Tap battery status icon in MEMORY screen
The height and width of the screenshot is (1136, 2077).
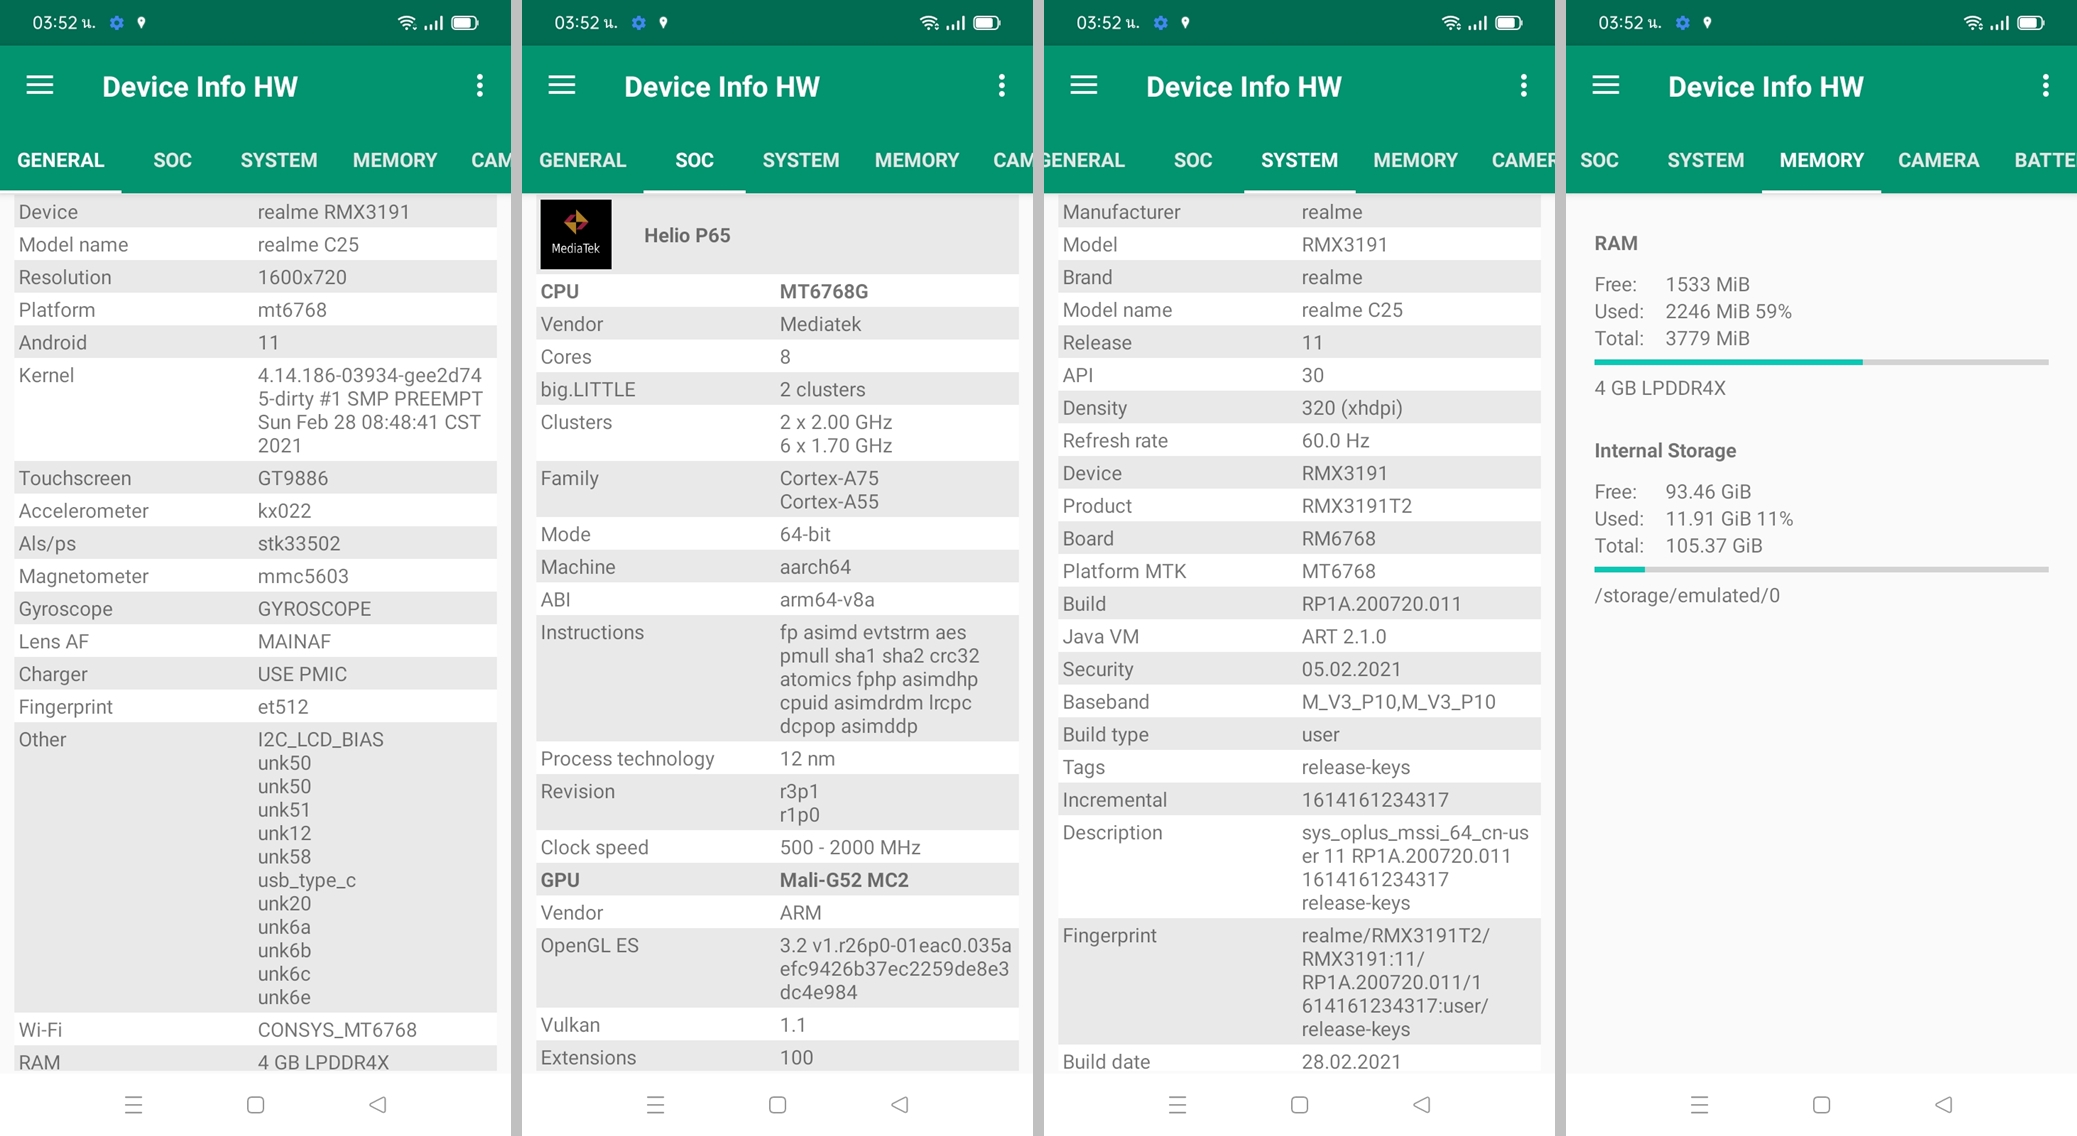[x=2031, y=22]
